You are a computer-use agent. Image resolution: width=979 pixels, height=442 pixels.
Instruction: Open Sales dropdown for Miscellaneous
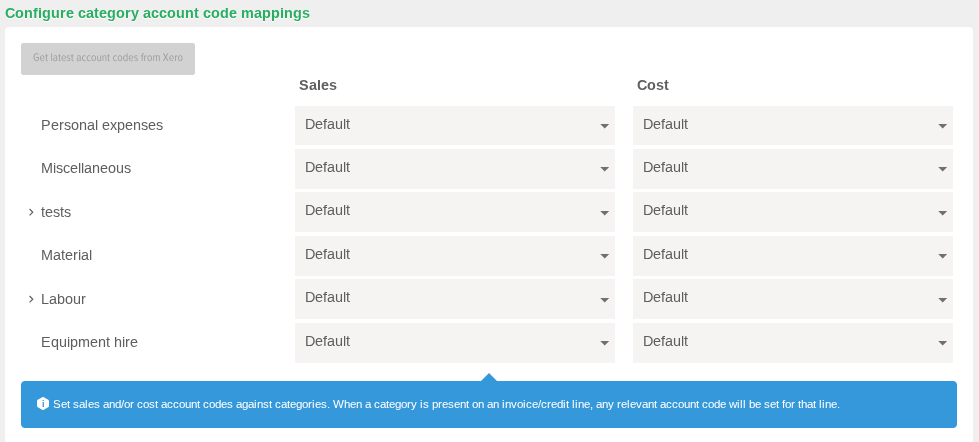(455, 169)
